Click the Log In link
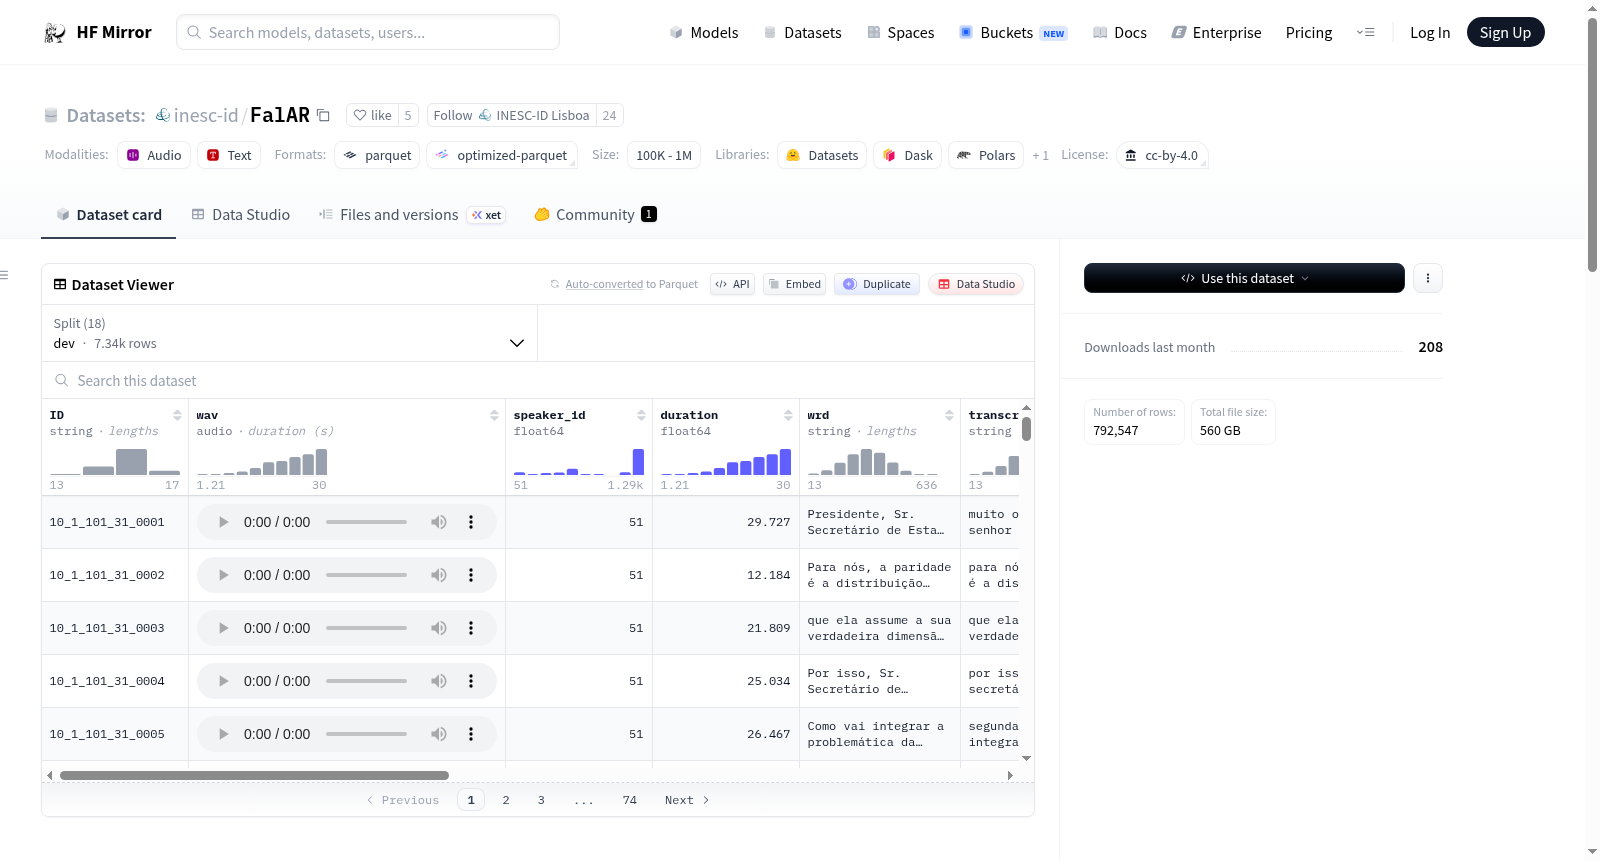The image size is (1600, 861). pos(1430,33)
